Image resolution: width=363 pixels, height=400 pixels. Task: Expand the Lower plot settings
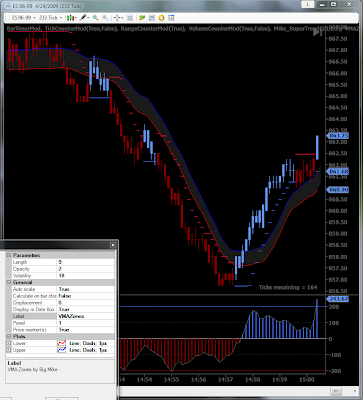[9, 343]
